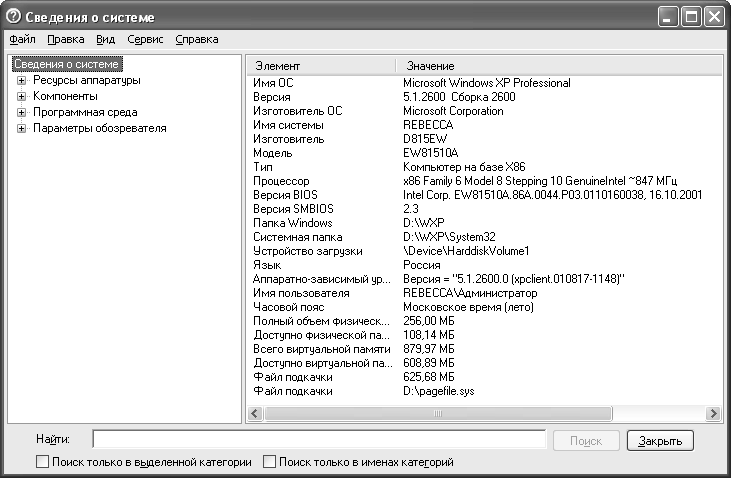Maximize the Сведения о системе window

pyautogui.click(x=691, y=17)
